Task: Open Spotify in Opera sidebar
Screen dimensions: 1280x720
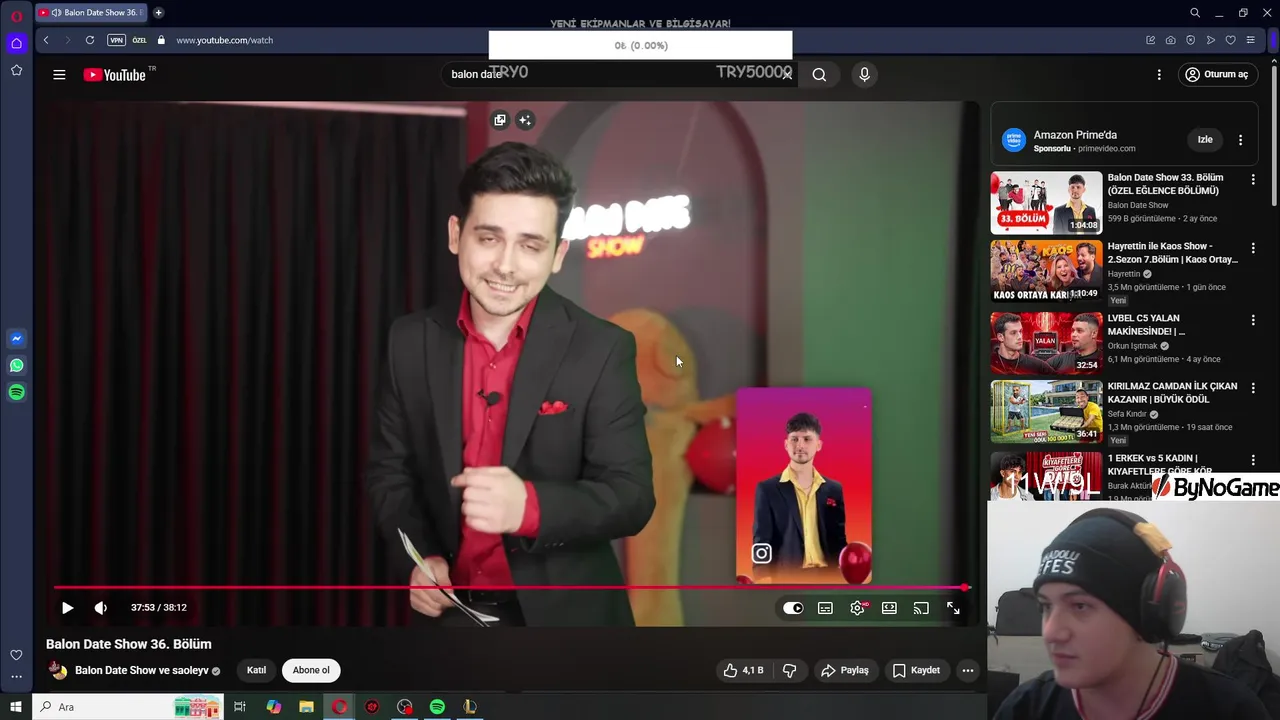Action: point(16,393)
